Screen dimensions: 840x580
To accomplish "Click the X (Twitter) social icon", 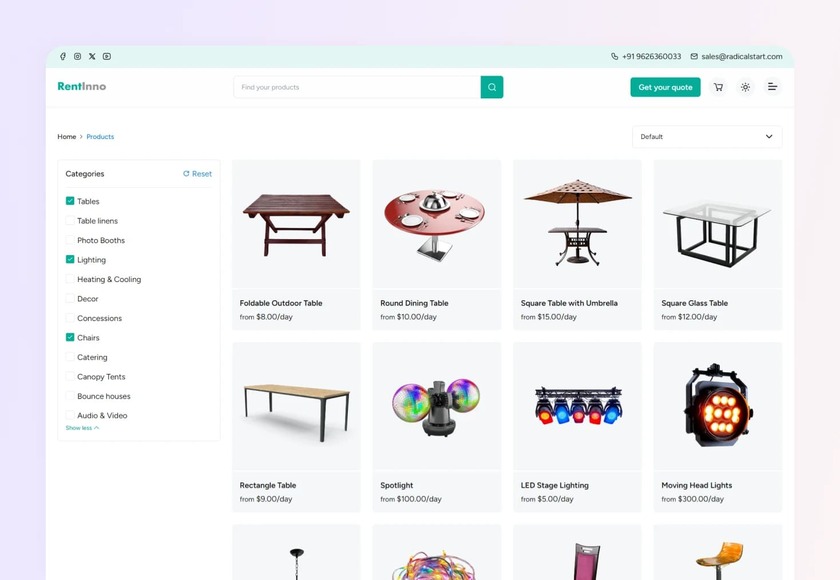I will tap(92, 56).
